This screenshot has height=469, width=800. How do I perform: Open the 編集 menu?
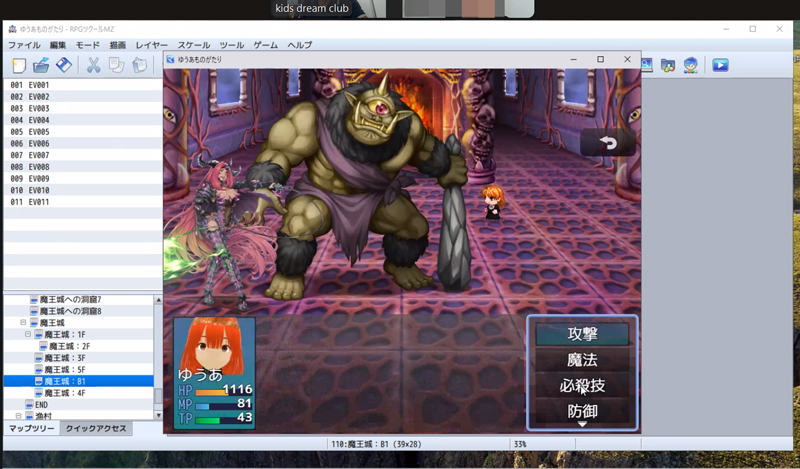(x=58, y=45)
